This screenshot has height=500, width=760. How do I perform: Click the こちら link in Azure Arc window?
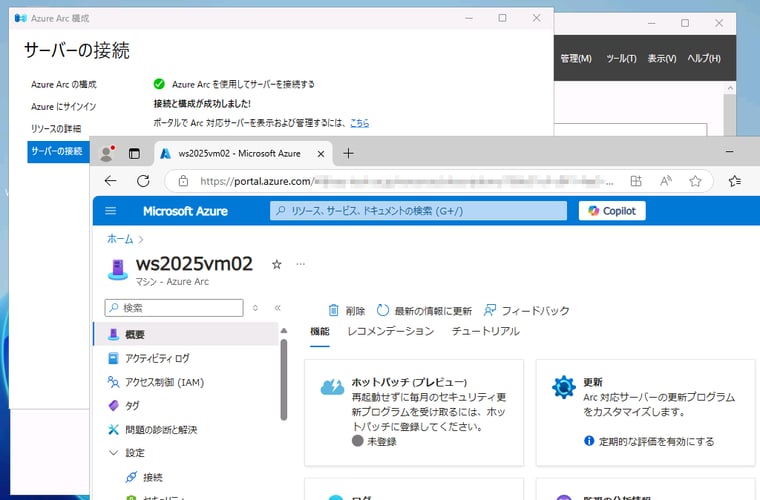pyautogui.click(x=360, y=123)
